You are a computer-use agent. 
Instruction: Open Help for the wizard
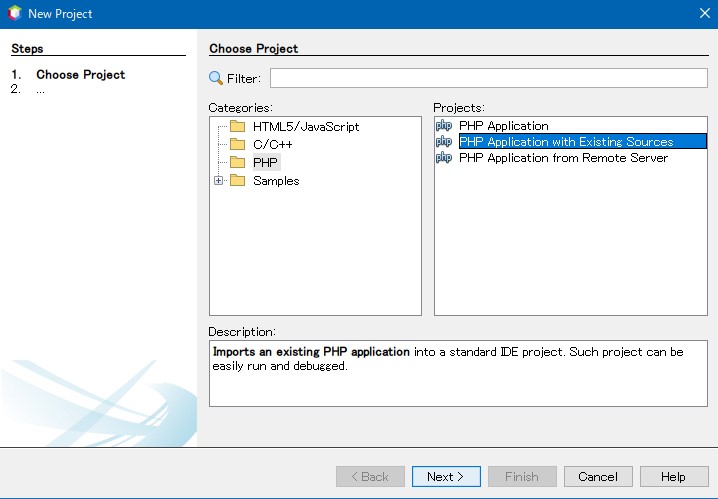pyautogui.click(x=674, y=477)
